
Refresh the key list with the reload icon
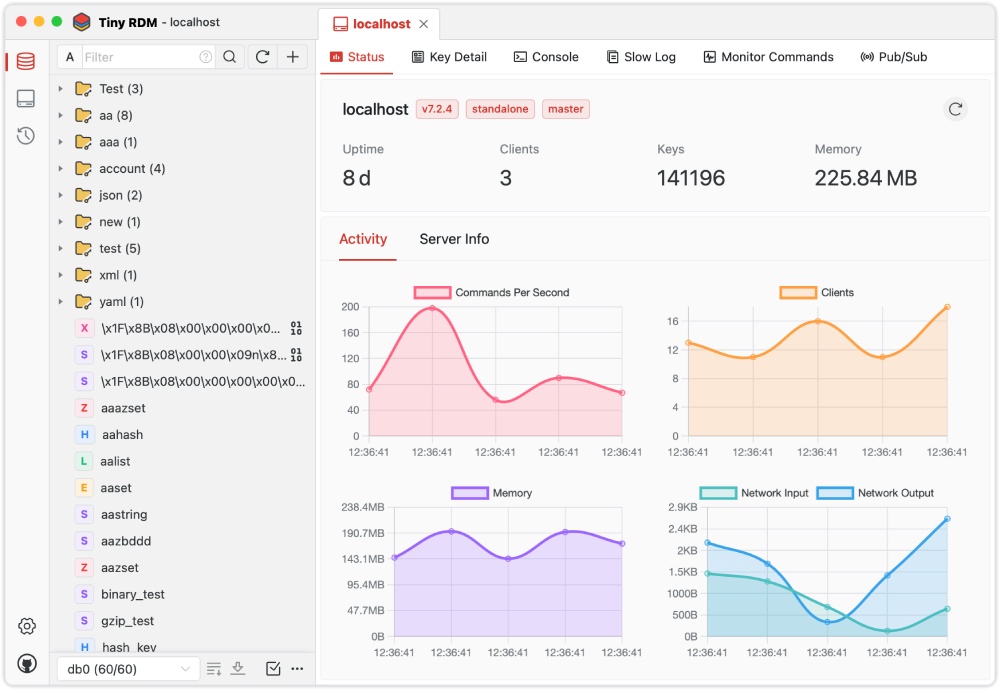(262, 57)
